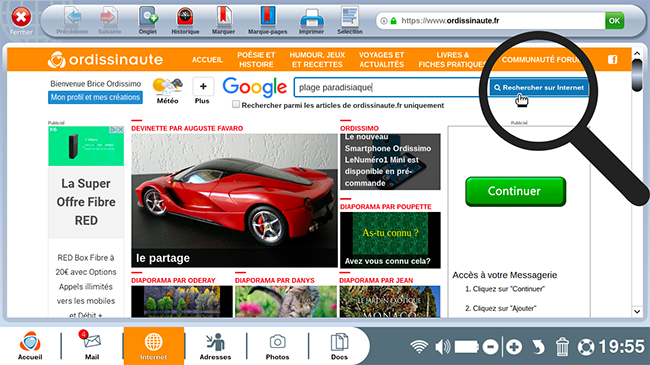The image size is (650, 365).
Task: Close the ad with its X icon
Action: (120, 130)
